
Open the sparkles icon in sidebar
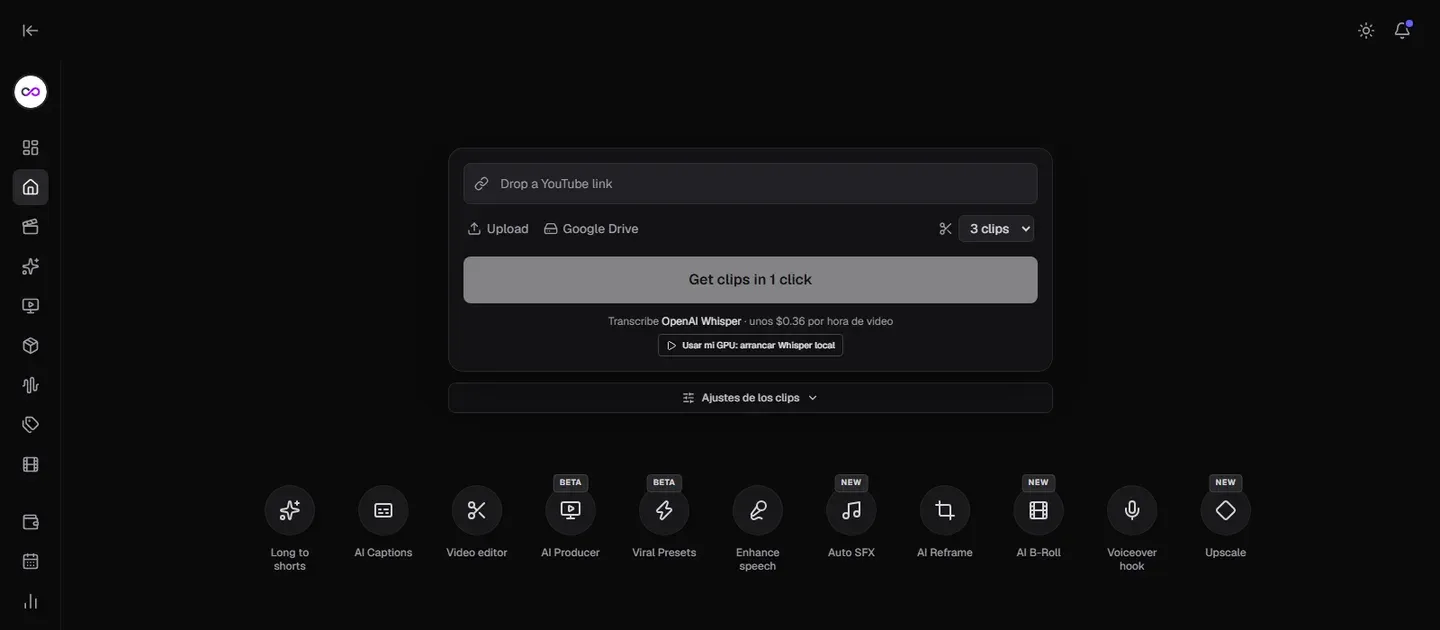pyautogui.click(x=30, y=266)
